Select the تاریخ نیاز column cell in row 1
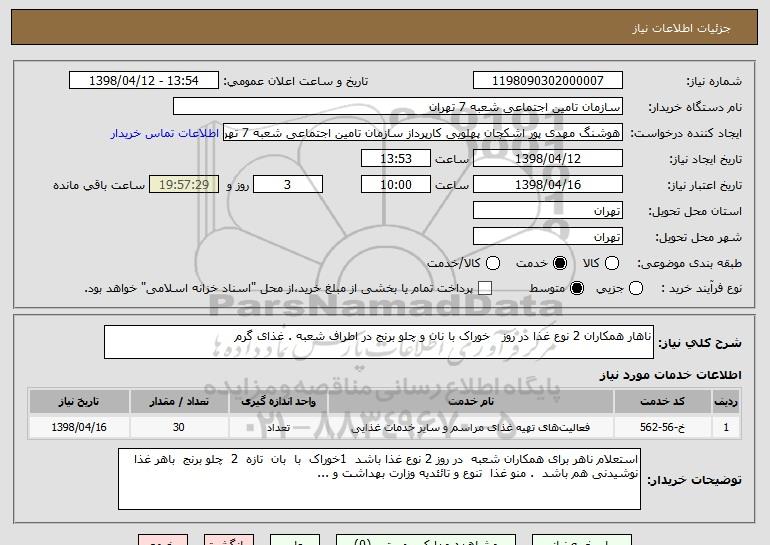This screenshot has width=770, height=545. point(79,427)
